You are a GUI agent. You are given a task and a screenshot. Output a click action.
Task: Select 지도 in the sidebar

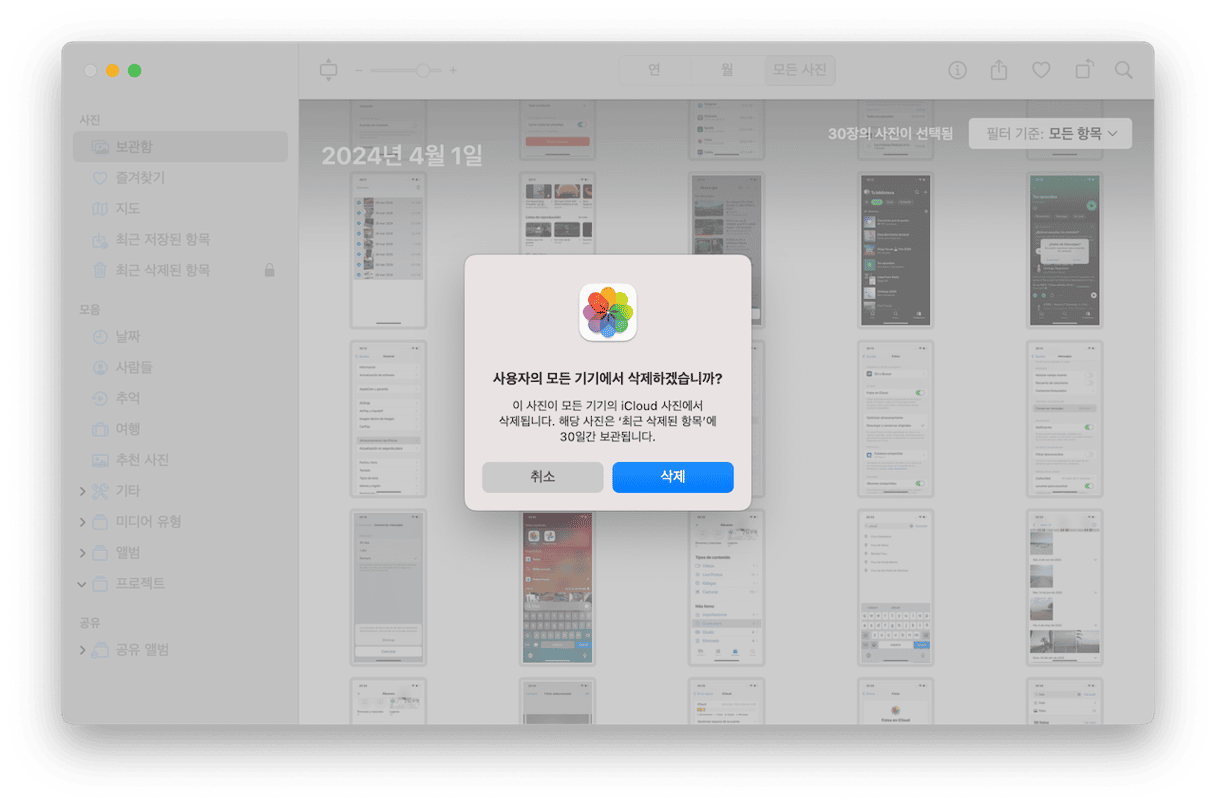127,209
